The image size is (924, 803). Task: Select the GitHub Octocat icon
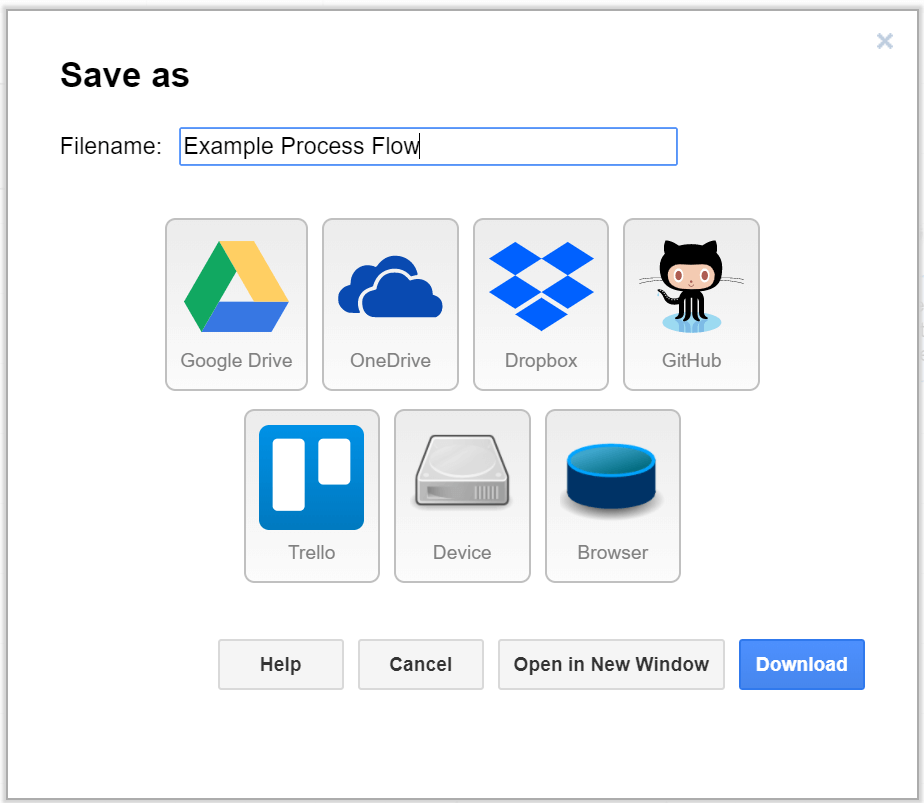[x=691, y=286]
